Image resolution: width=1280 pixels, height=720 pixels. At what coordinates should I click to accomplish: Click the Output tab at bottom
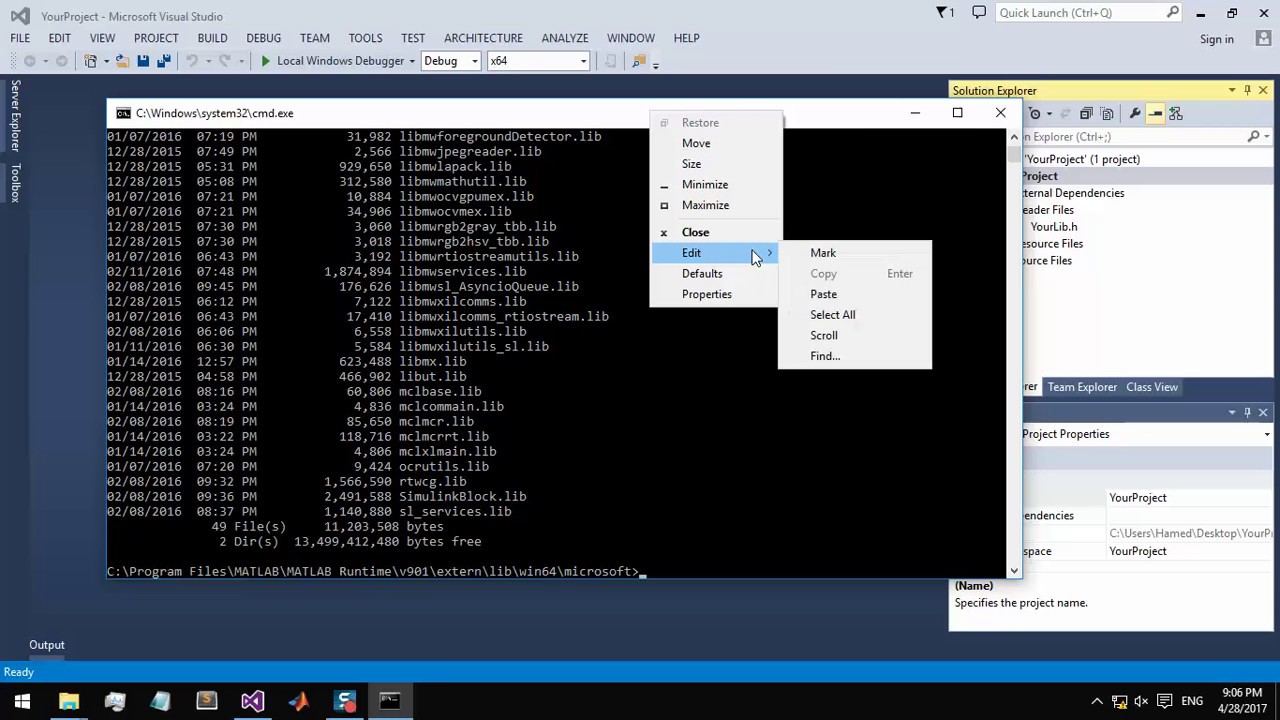pos(47,645)
